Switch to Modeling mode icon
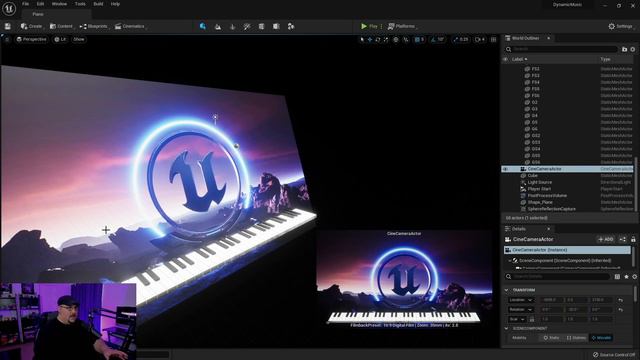This screenshot has width=640, height=360. 261,27
